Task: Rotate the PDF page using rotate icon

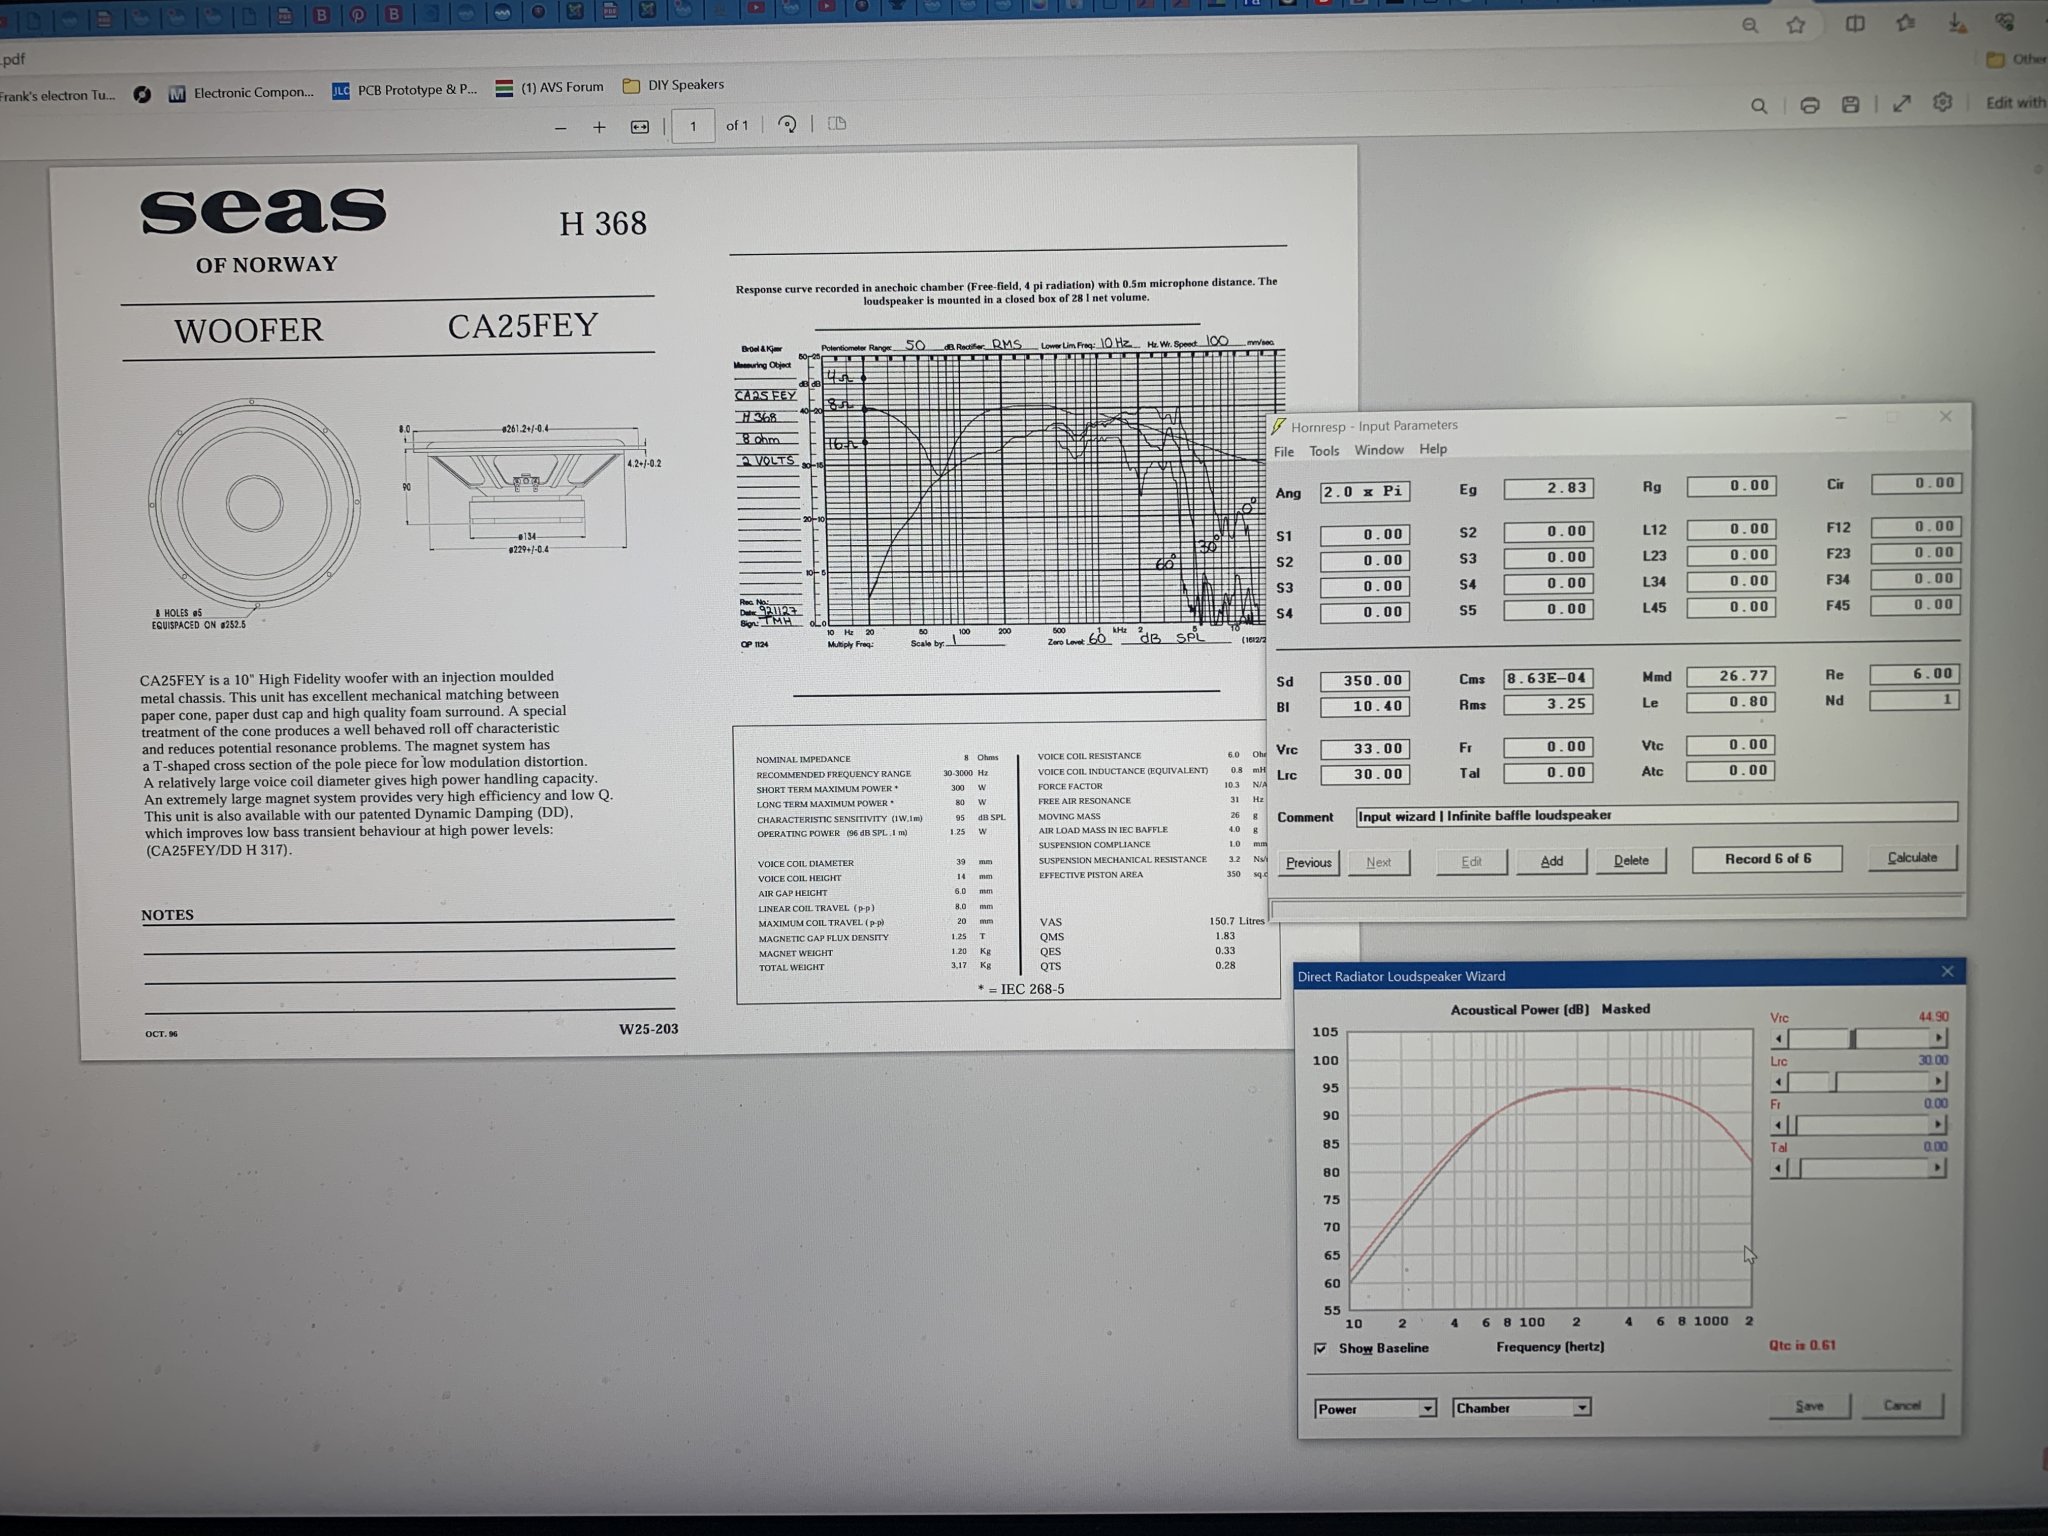Action: [788, 125]
